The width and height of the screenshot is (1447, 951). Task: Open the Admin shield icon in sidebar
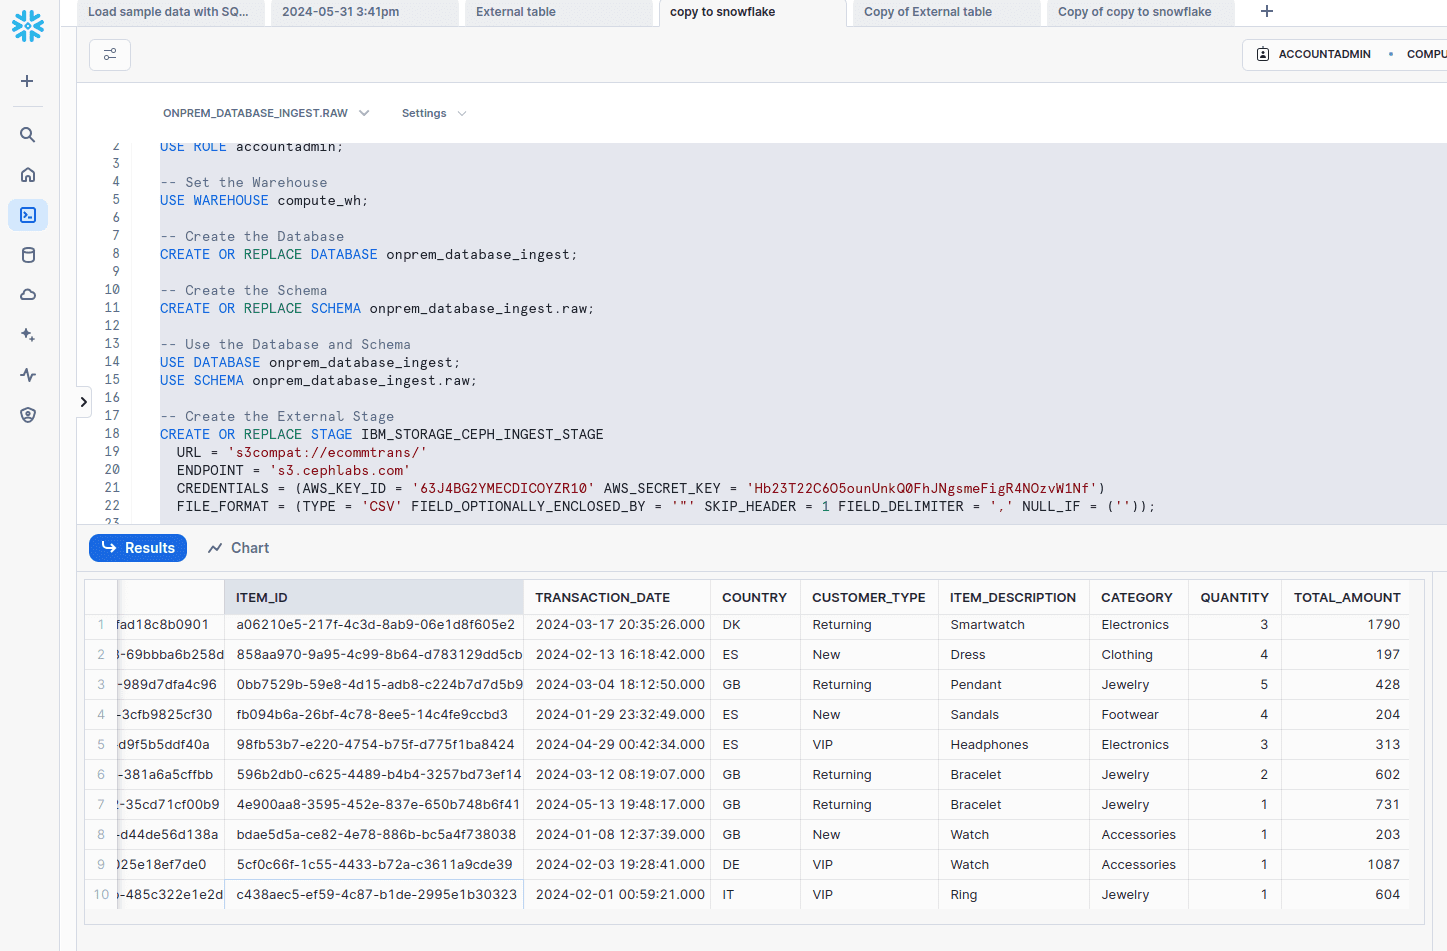(28, 415)
